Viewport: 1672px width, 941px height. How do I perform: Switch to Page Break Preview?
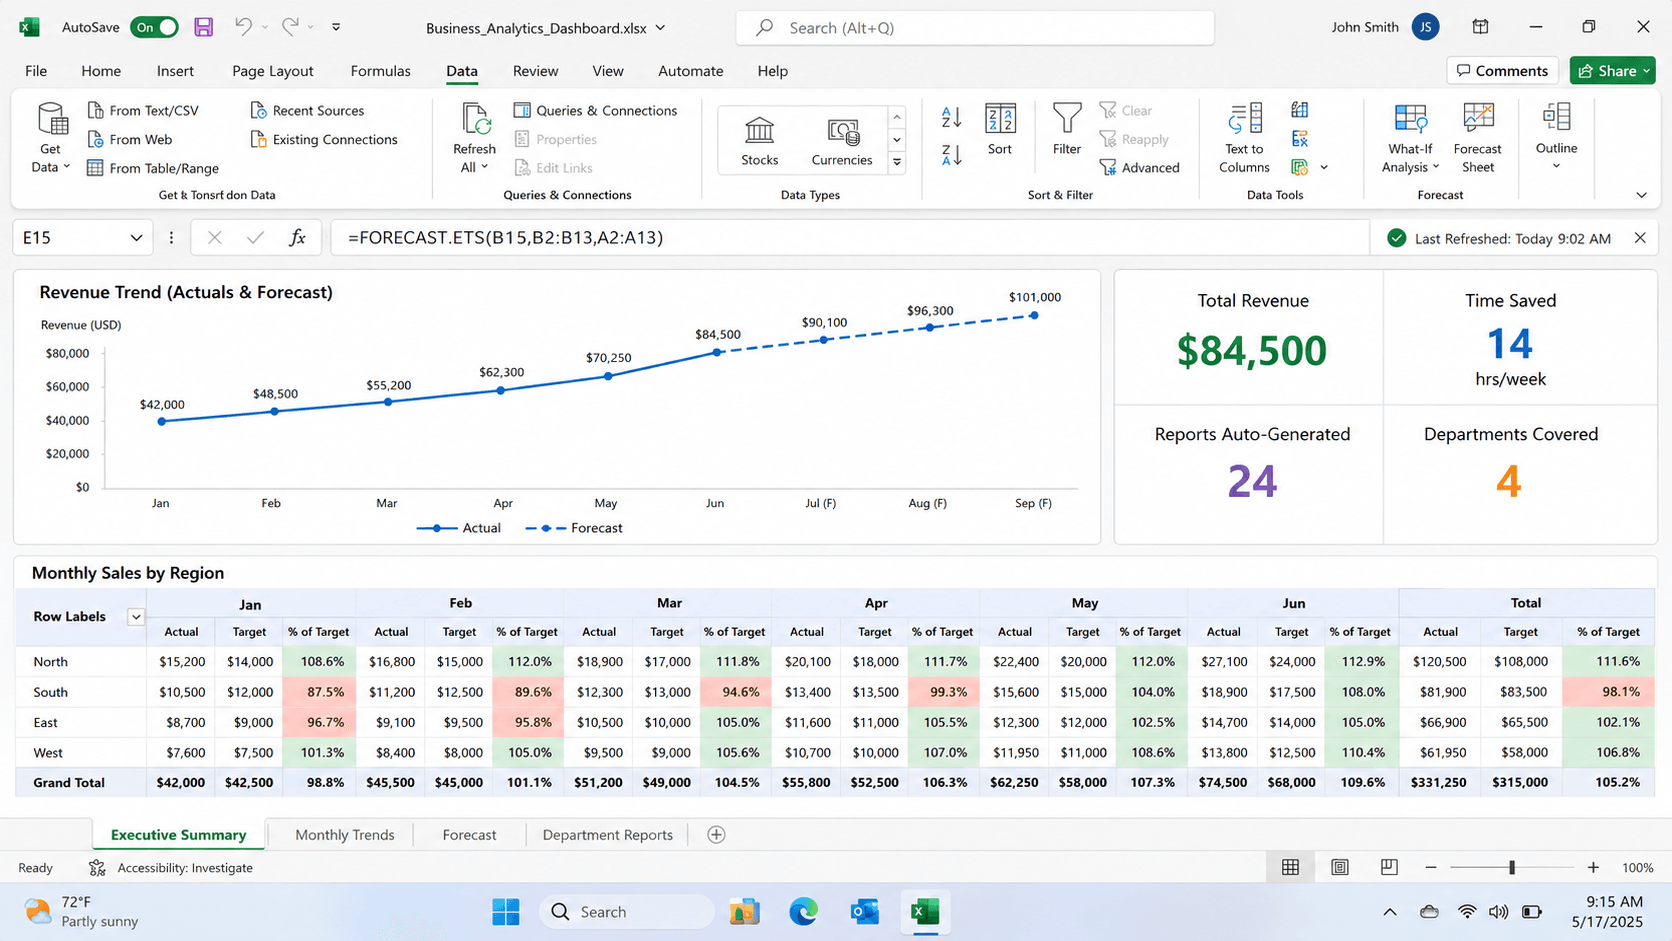[x=1389, y=868]
